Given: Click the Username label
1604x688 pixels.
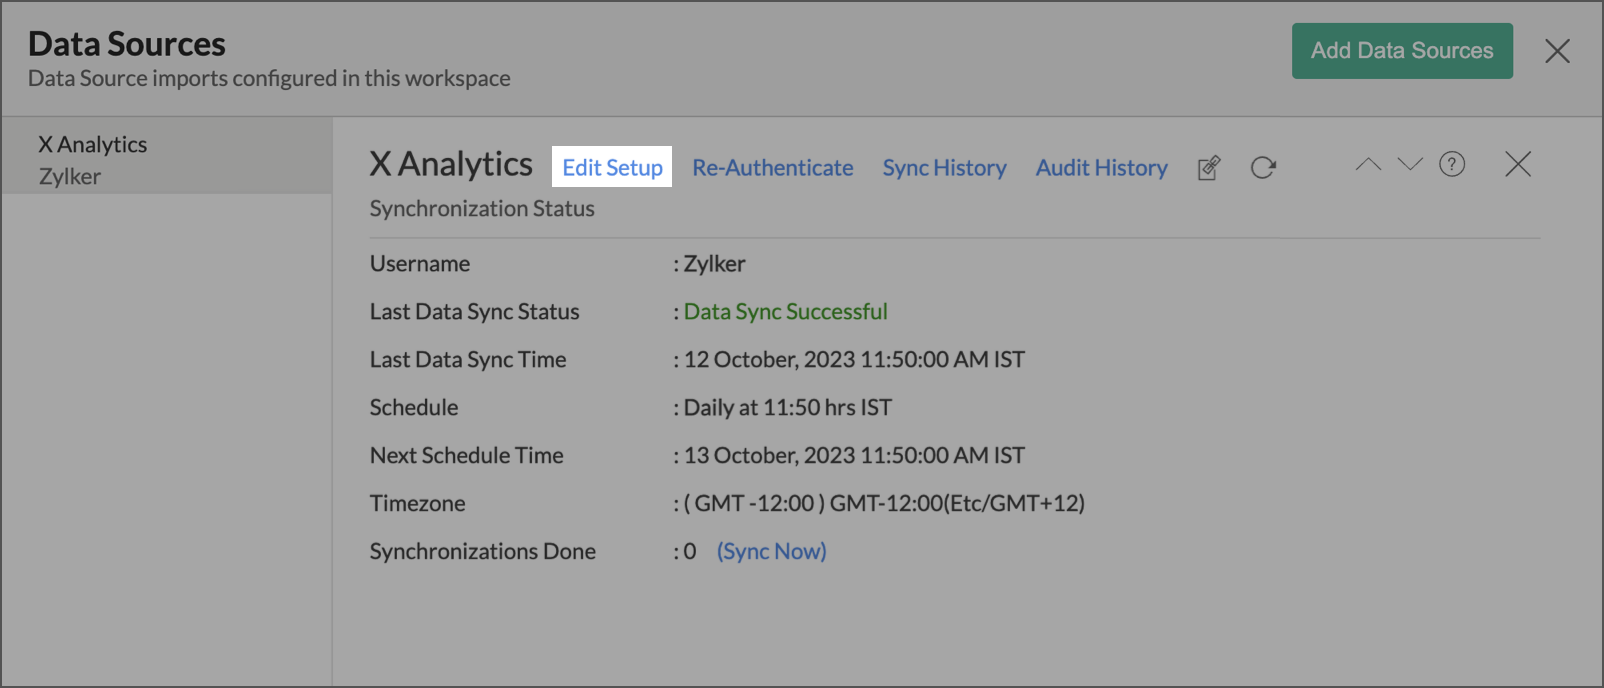Looking at the screenshot, I should (420, 264).
